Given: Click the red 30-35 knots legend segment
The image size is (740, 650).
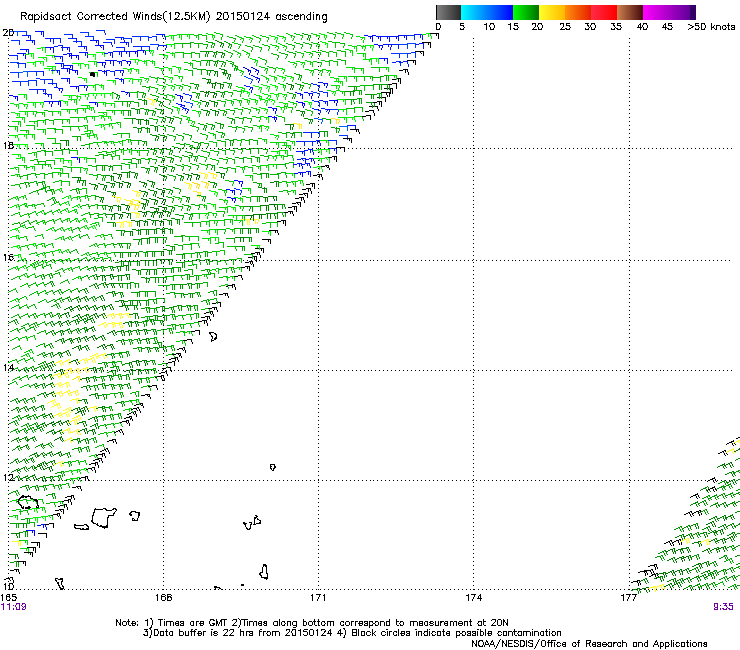Looking at the screenshot, I should pos(604,12).
